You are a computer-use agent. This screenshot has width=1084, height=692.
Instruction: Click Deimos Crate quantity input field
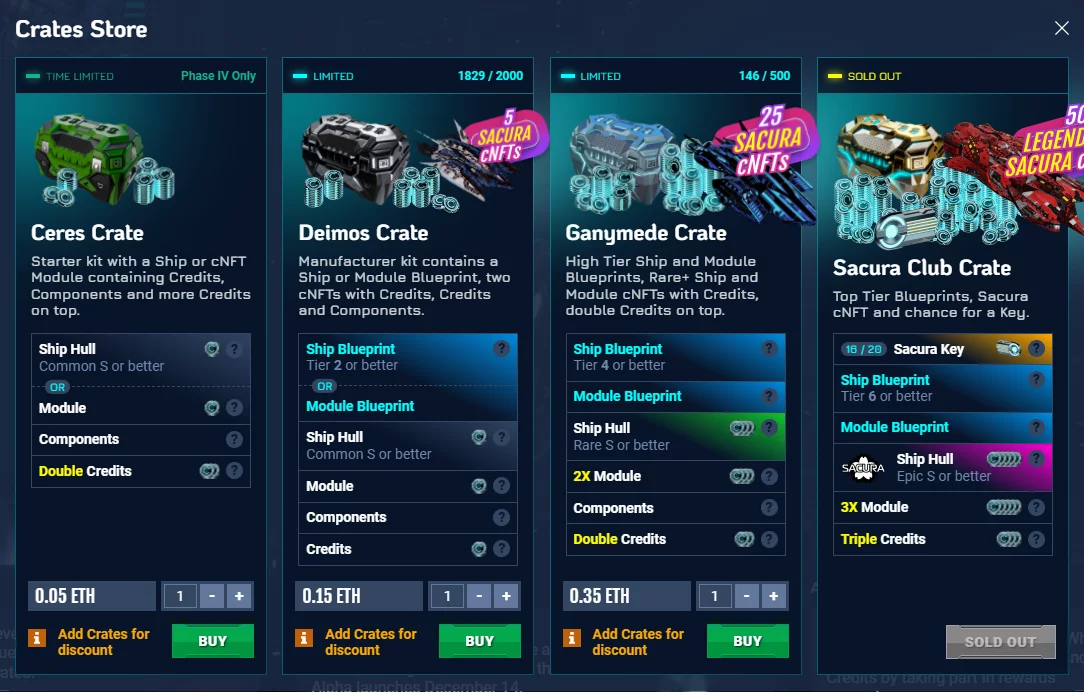coord(447,596)
